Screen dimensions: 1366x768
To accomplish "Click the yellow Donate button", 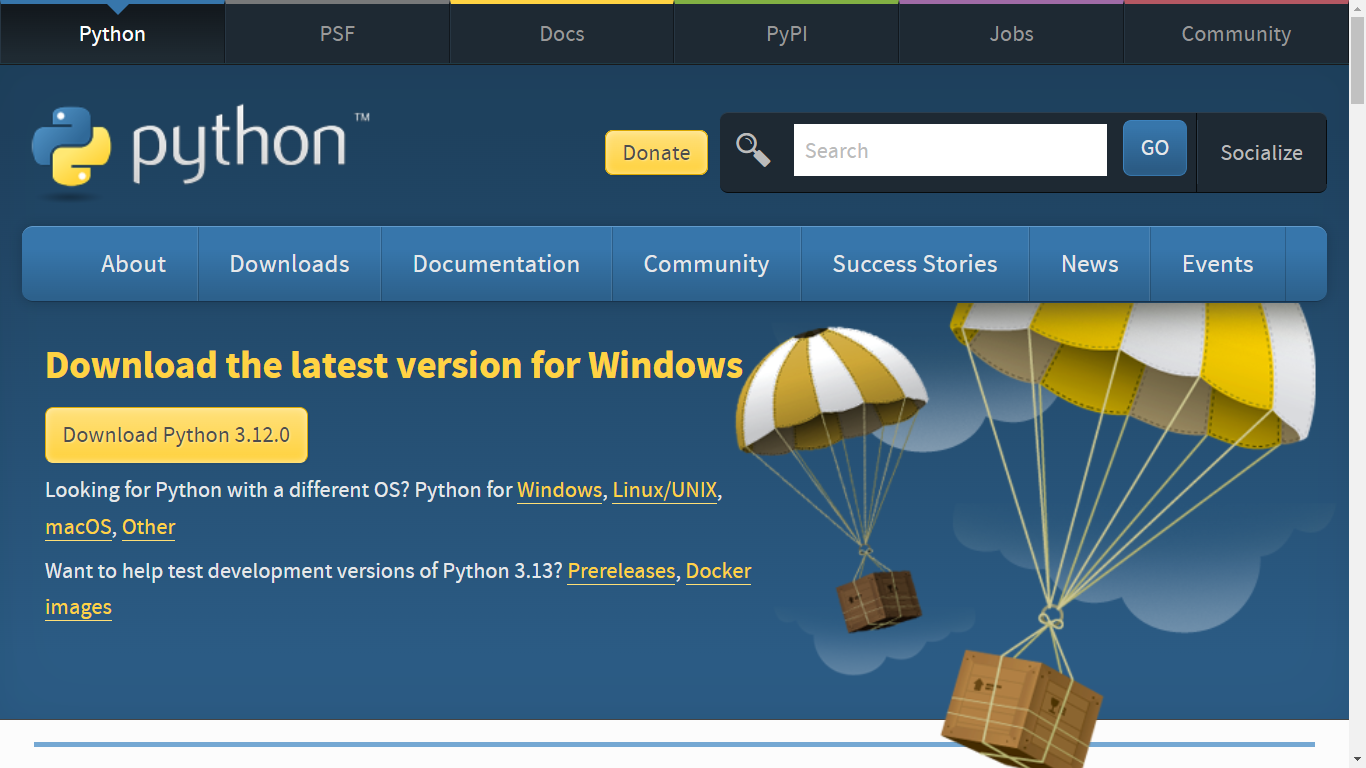I will click(x=656, y=152).
